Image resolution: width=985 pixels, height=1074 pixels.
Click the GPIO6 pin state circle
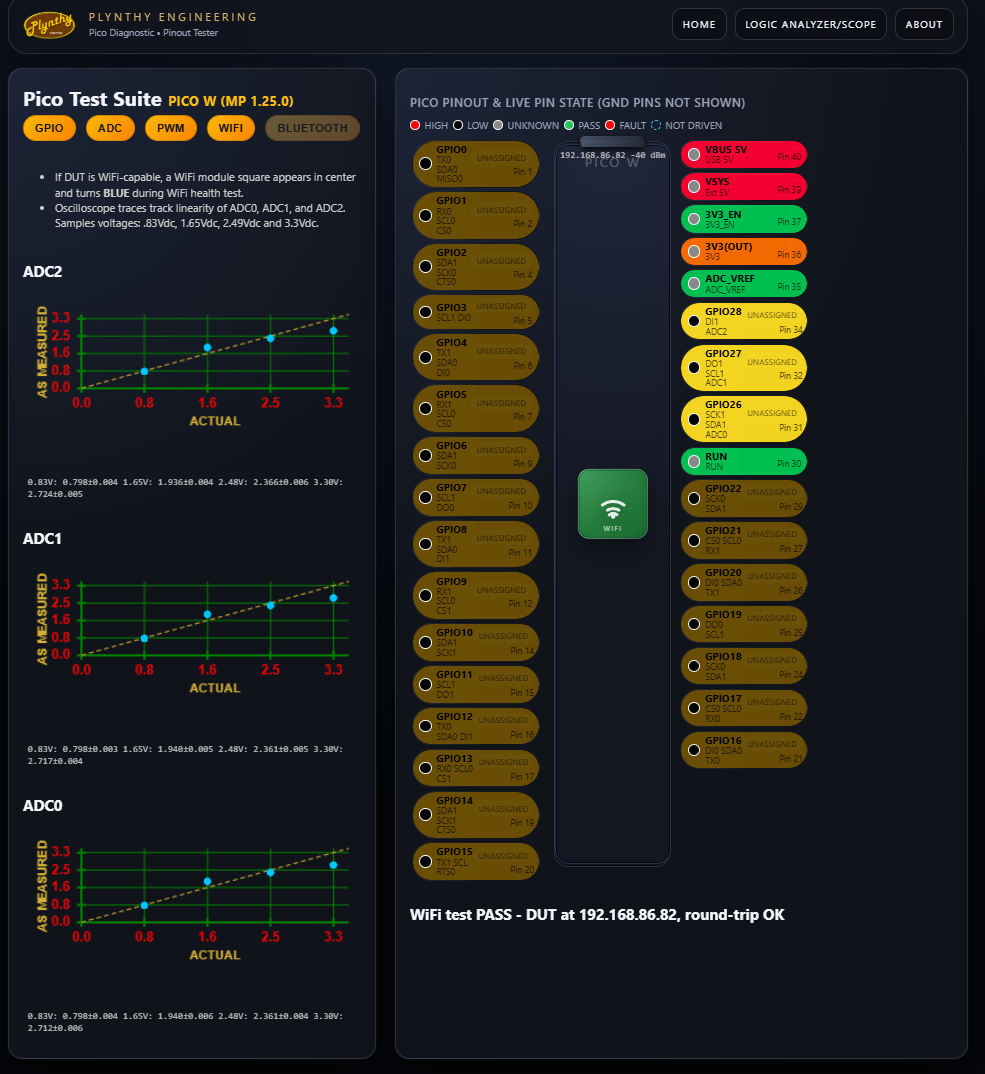pyautogui.click(x=425, y=455)
